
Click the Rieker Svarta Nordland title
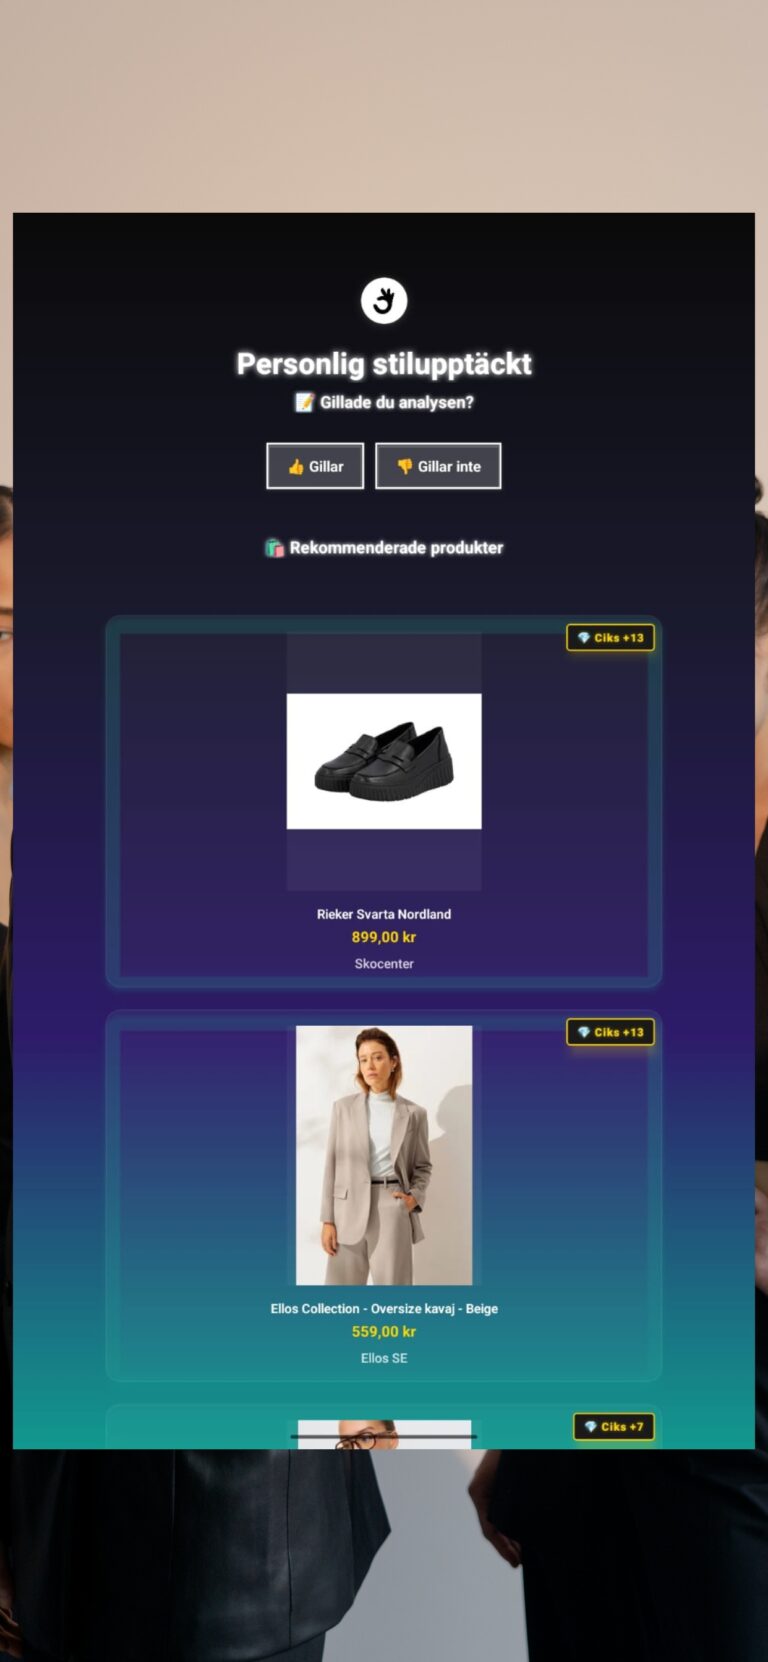tap(384, 914)
